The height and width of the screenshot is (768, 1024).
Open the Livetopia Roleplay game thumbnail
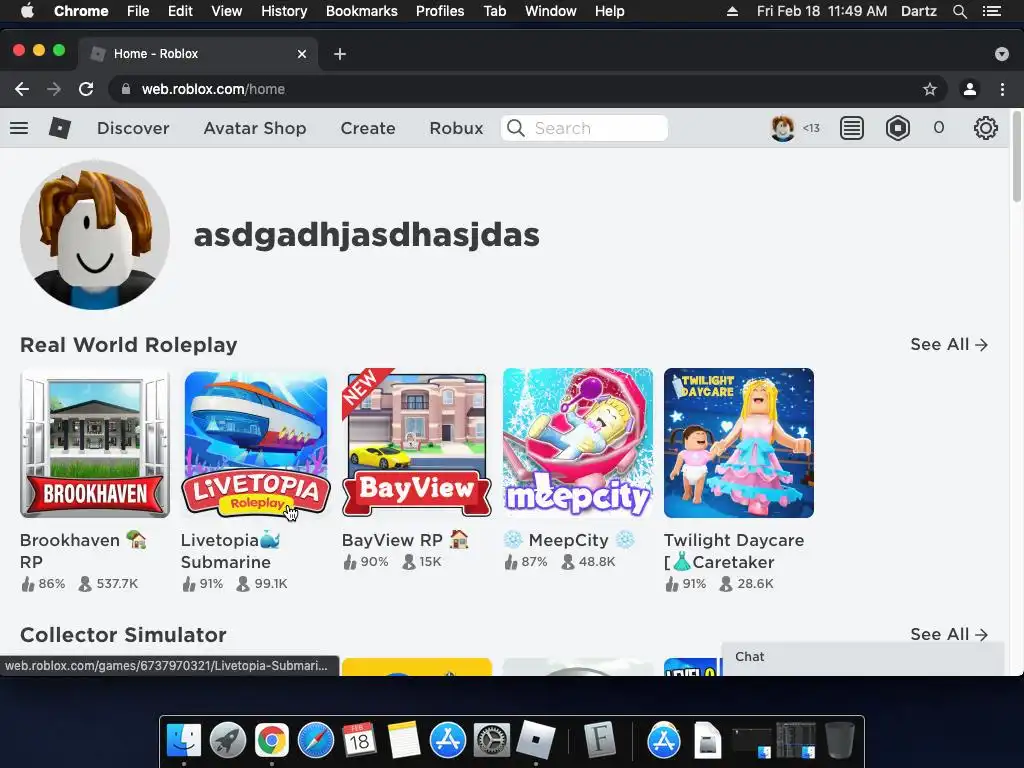pos(256,443)
